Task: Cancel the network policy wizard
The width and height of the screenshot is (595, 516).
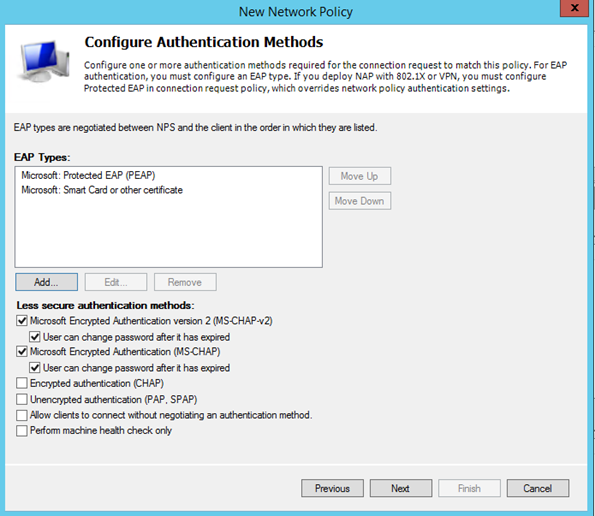Action: coord(538,488)
